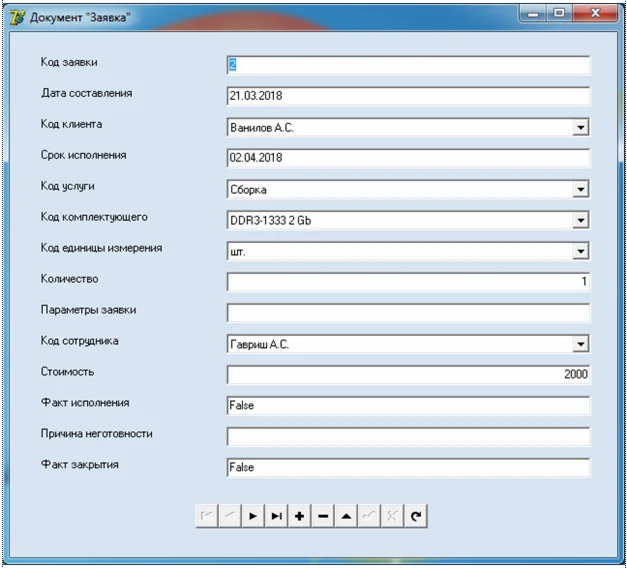Open the Код услуги dropdown arrow
The width and height of the screenshot is (627, 568).
[580, 189]
